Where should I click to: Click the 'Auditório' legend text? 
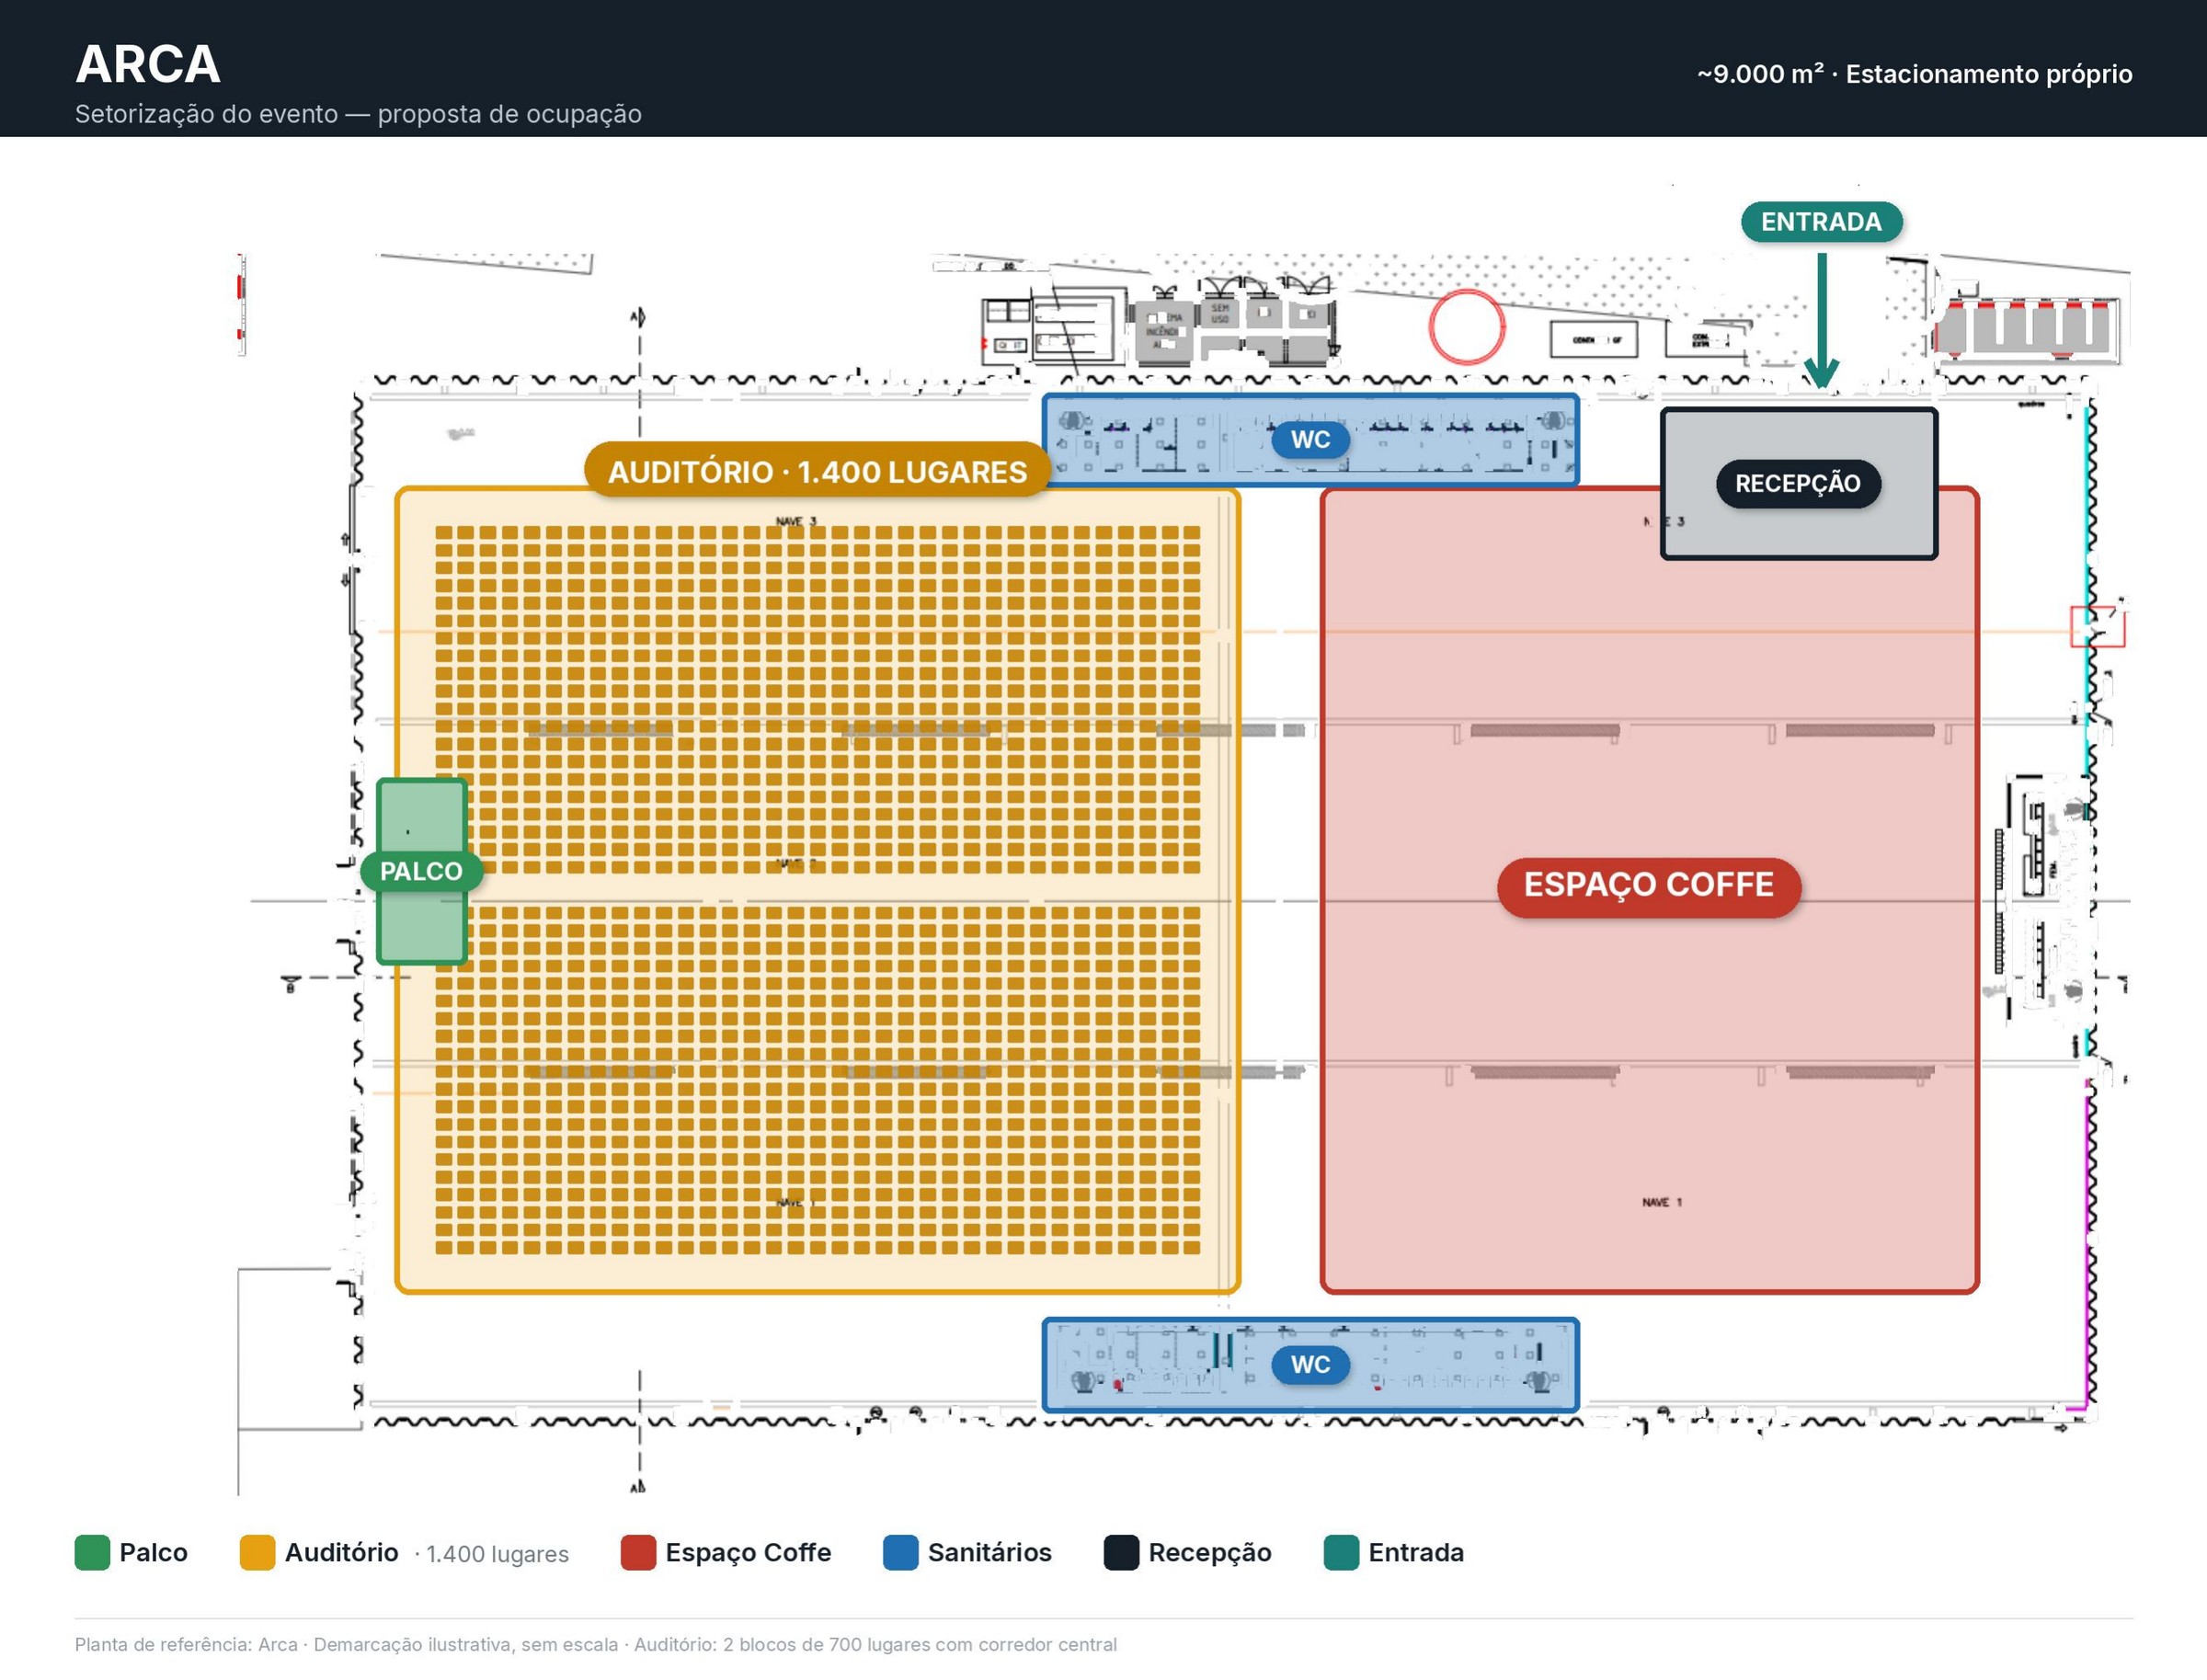[341, 1553]
